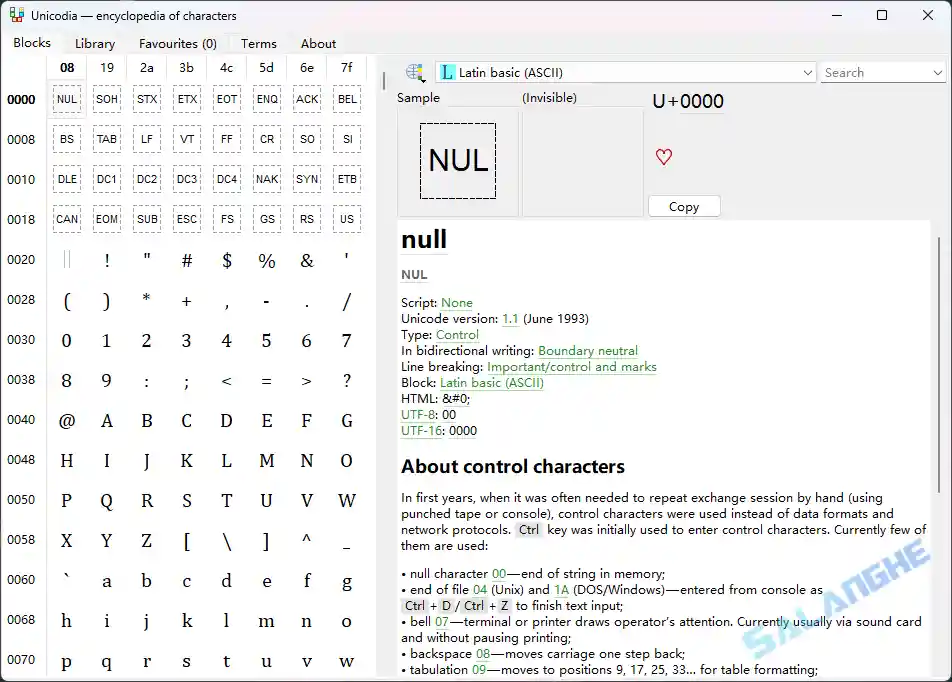Select the NUL cell in the character grid
This screenshot has height=682, width=952.
point(67,99)
